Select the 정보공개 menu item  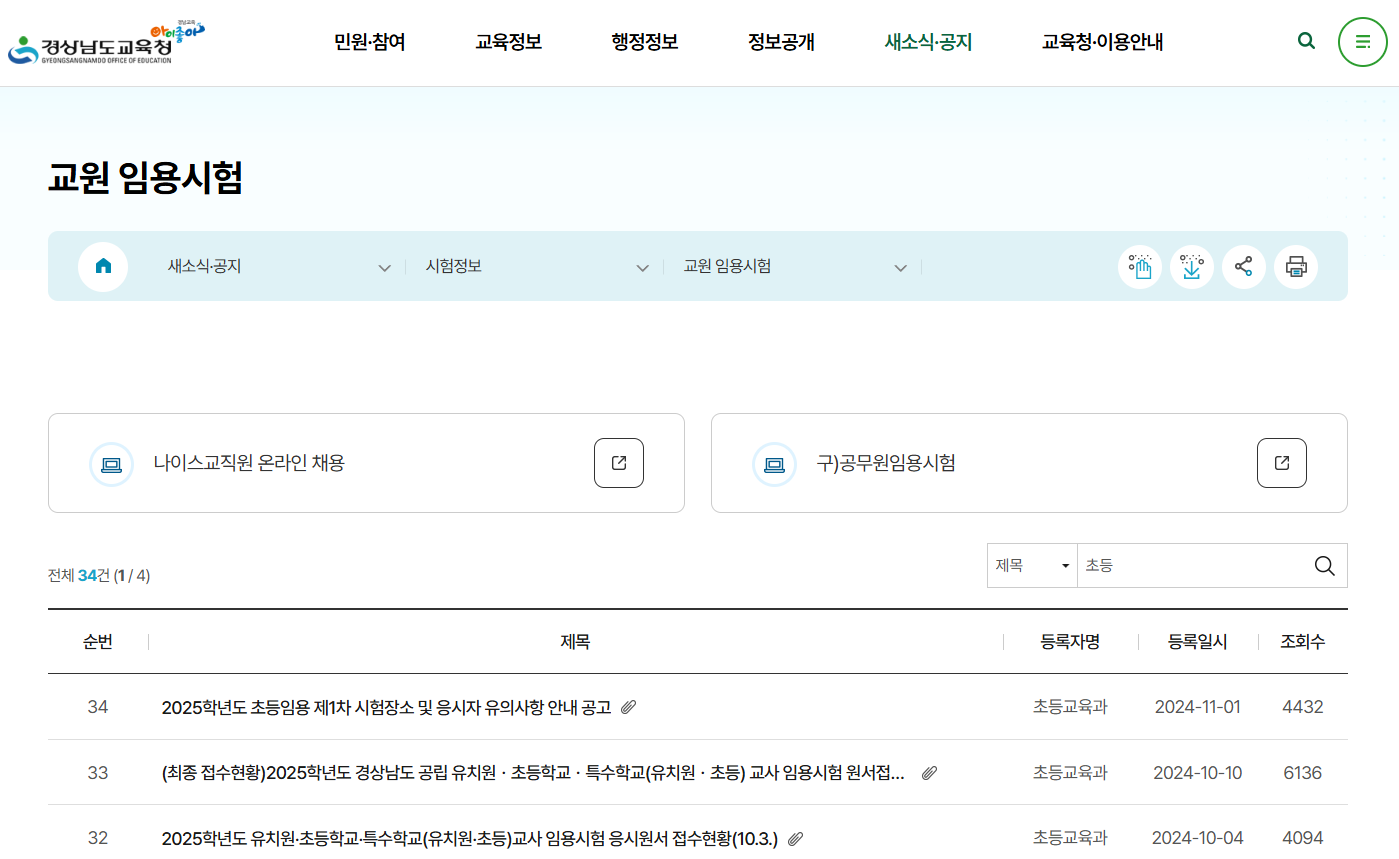[x=781, y=42]
